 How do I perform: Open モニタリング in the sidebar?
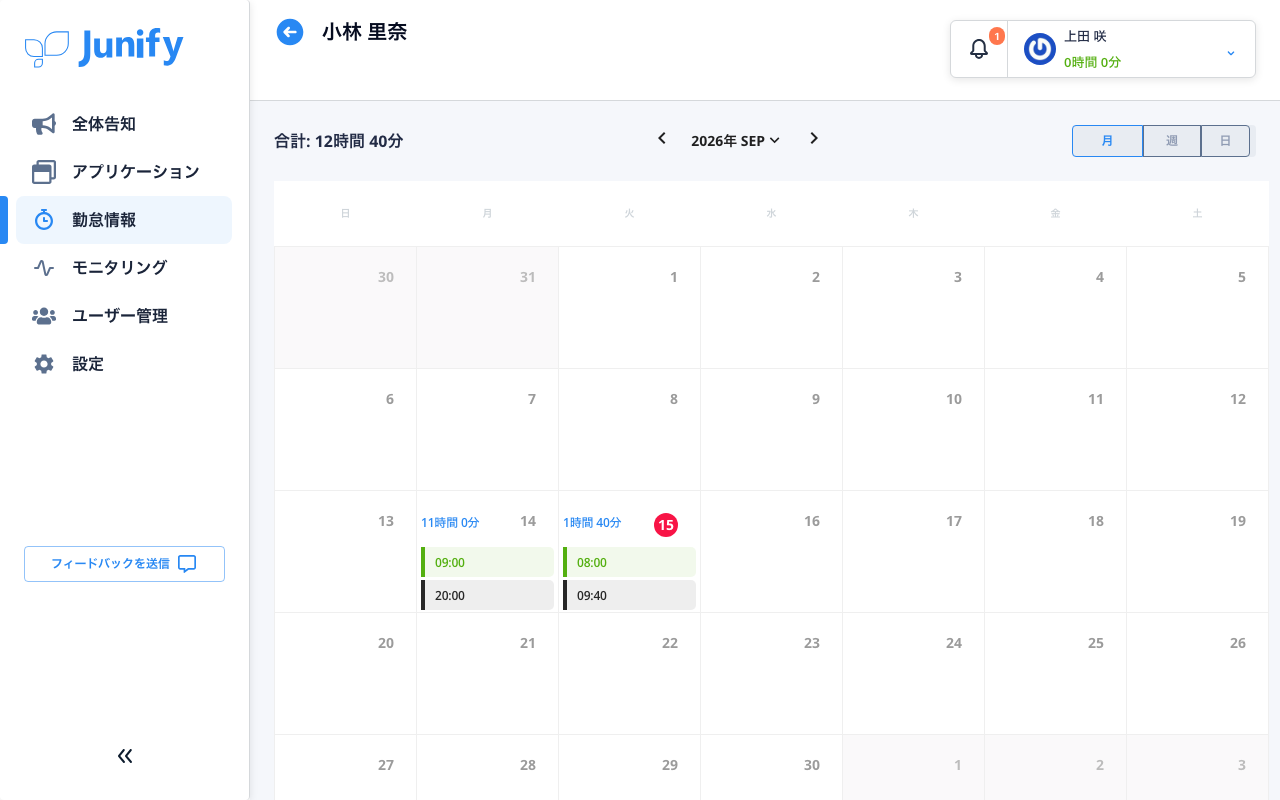tap(124, 268)
